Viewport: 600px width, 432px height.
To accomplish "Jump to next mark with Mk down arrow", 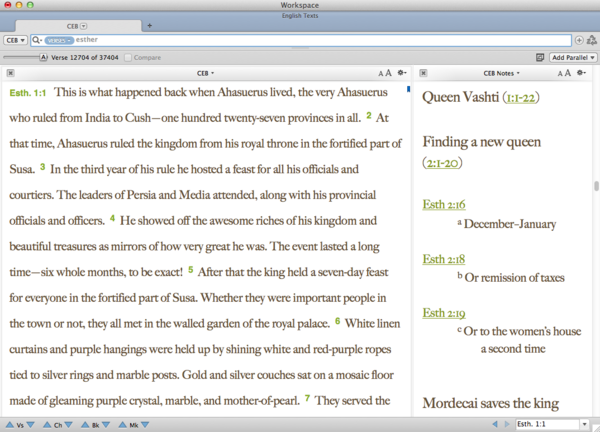I will click(x=145, y=425).
